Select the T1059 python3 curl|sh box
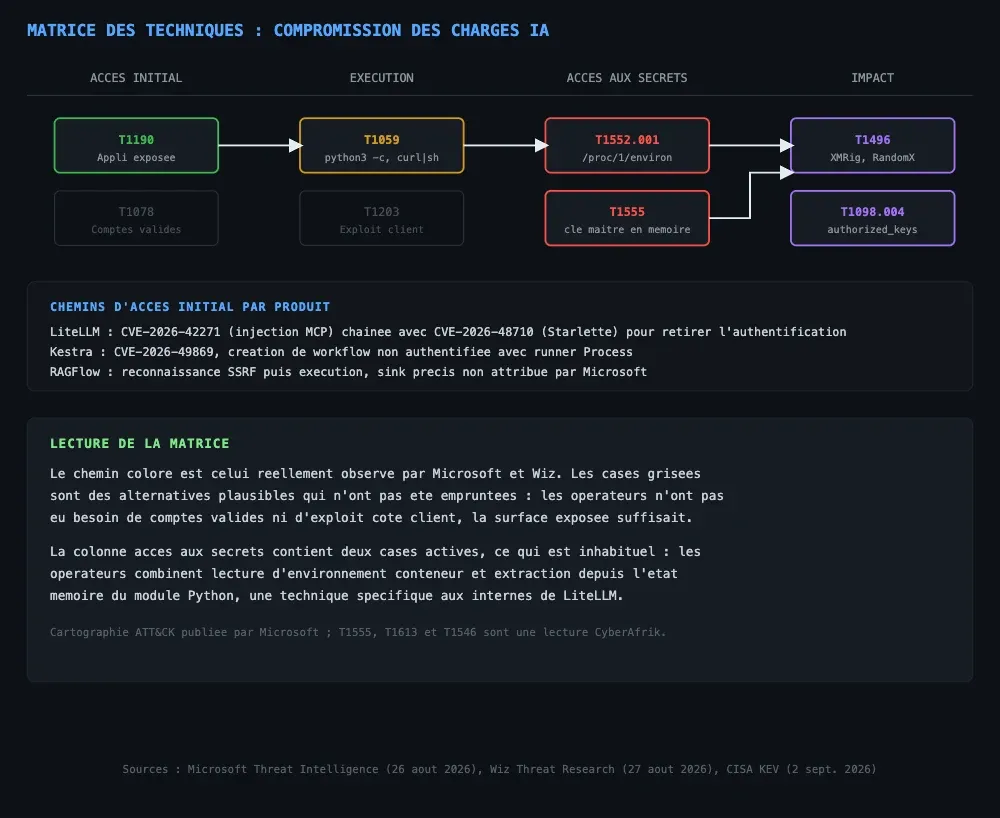Viewport: 1000px width, 818px height. (381, 145)
